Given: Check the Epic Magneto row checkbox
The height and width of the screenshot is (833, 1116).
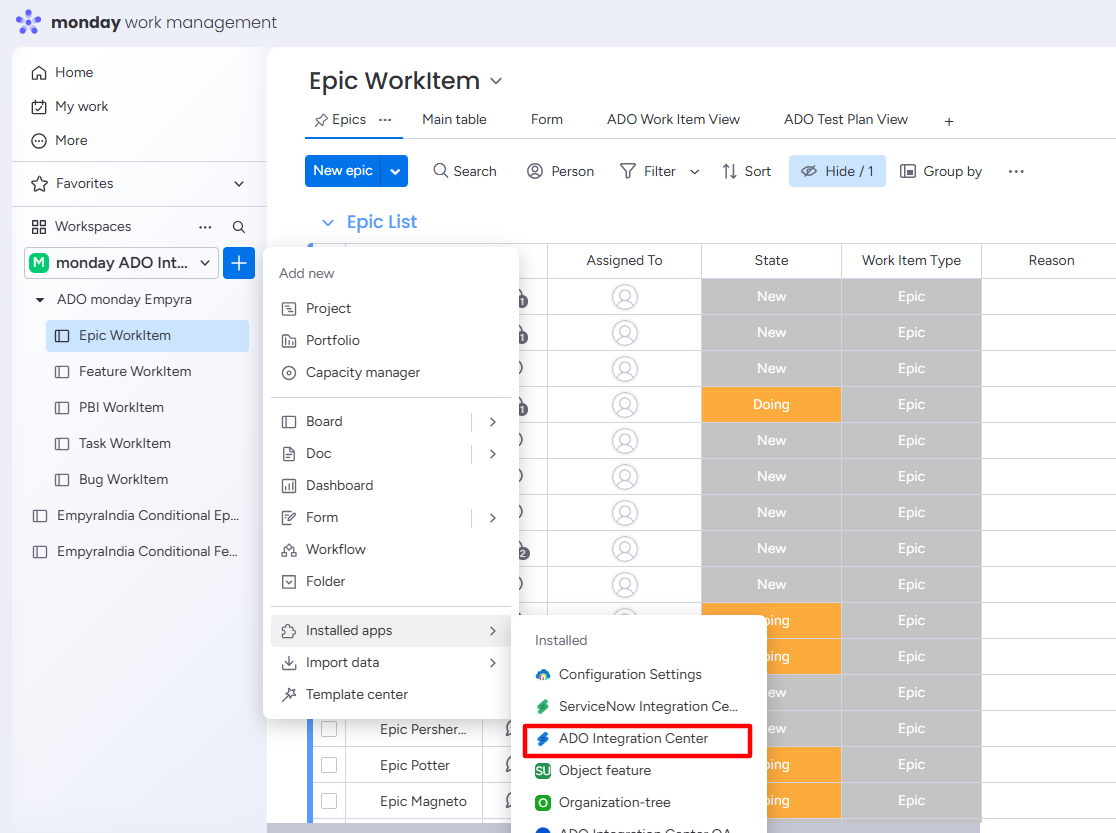Looking at the screenshot, I should point(329,802).
